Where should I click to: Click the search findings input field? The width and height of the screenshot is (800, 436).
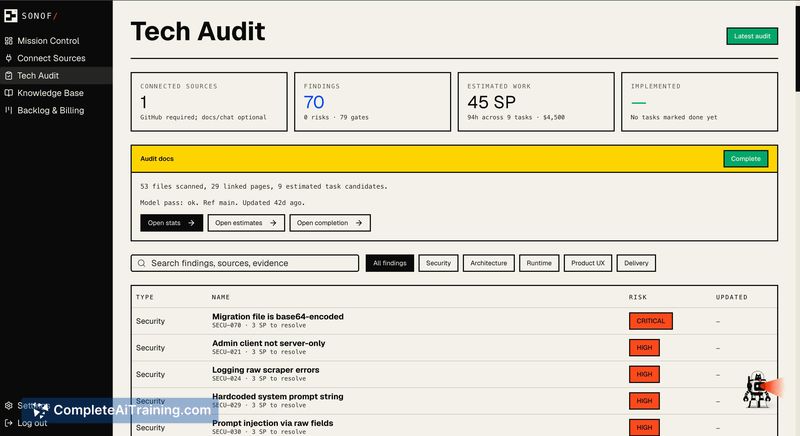pos(245,263)
